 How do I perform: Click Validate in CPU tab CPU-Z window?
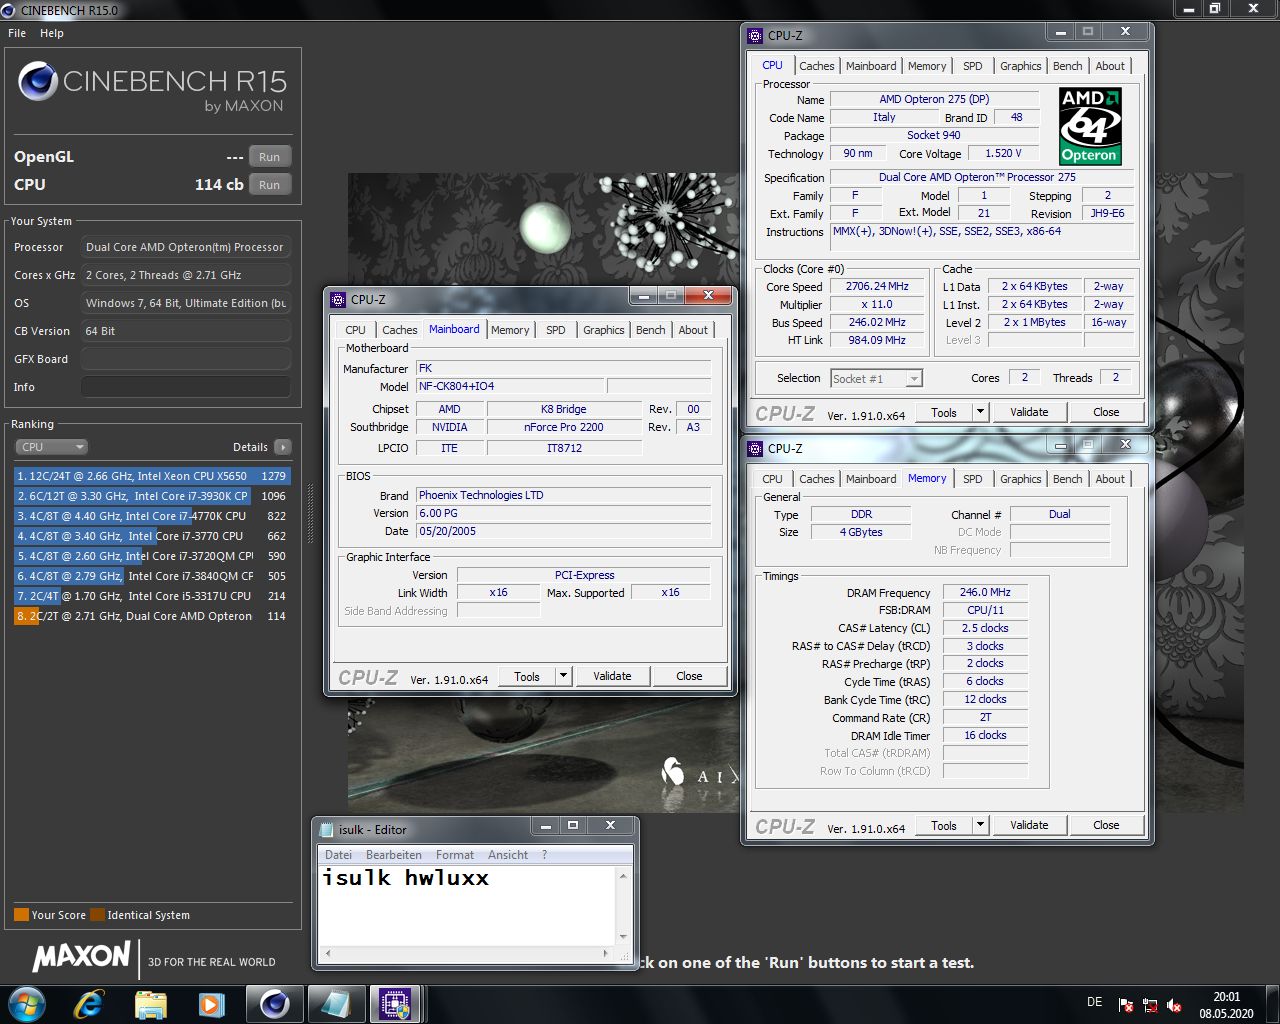click(x=1029, y=412)
